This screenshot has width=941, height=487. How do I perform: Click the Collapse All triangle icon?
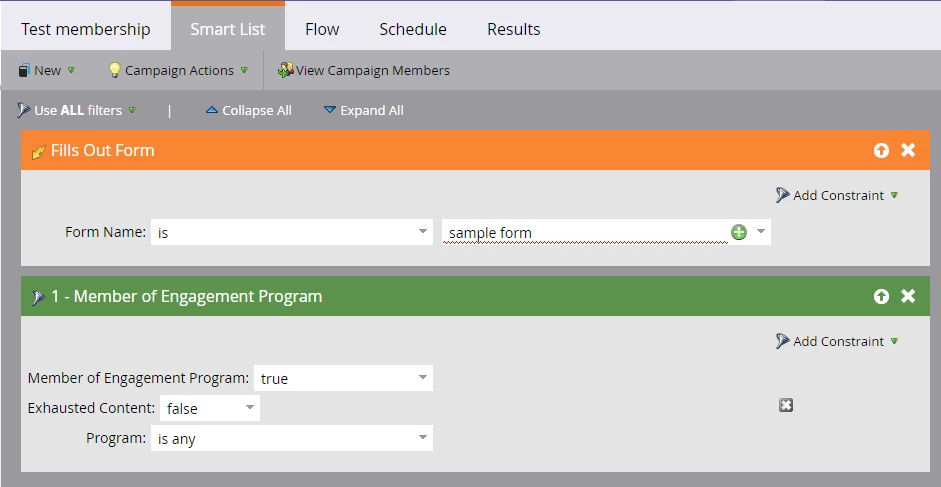point(211,110)
